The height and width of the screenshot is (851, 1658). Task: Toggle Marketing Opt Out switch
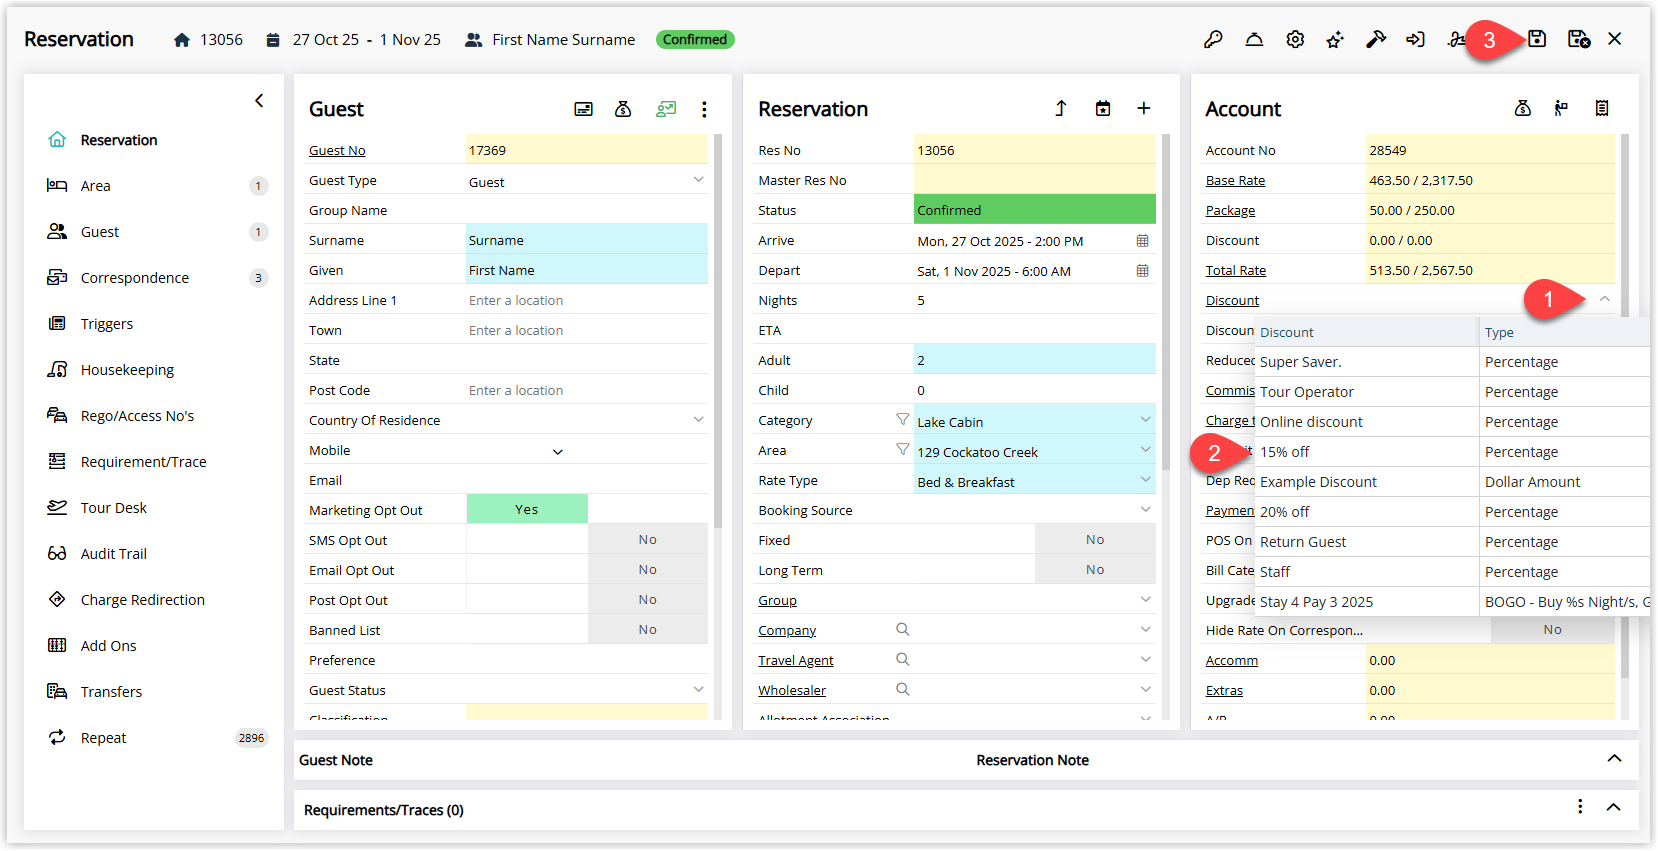pos(587,509)
